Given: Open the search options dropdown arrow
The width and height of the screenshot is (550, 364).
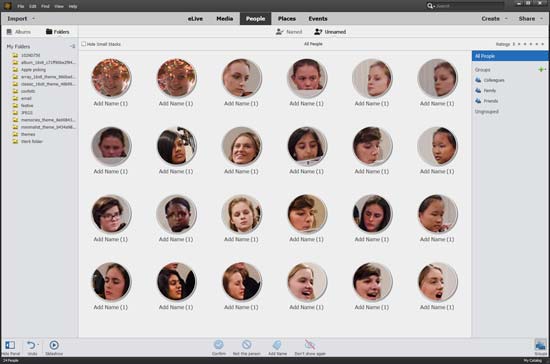Looking at the screenshot, I should 434,6.
